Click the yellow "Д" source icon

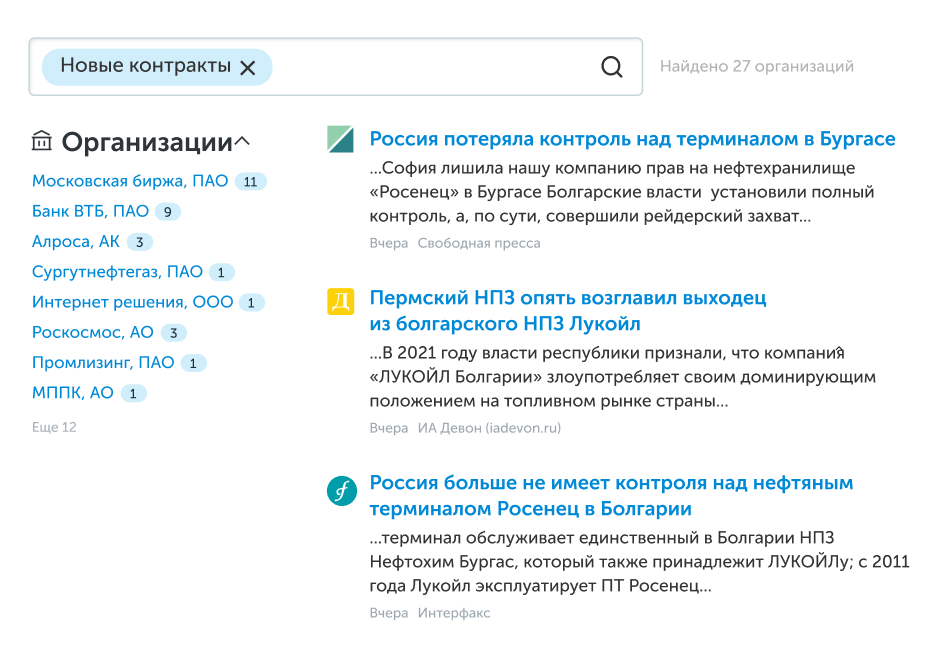point(340,301)
